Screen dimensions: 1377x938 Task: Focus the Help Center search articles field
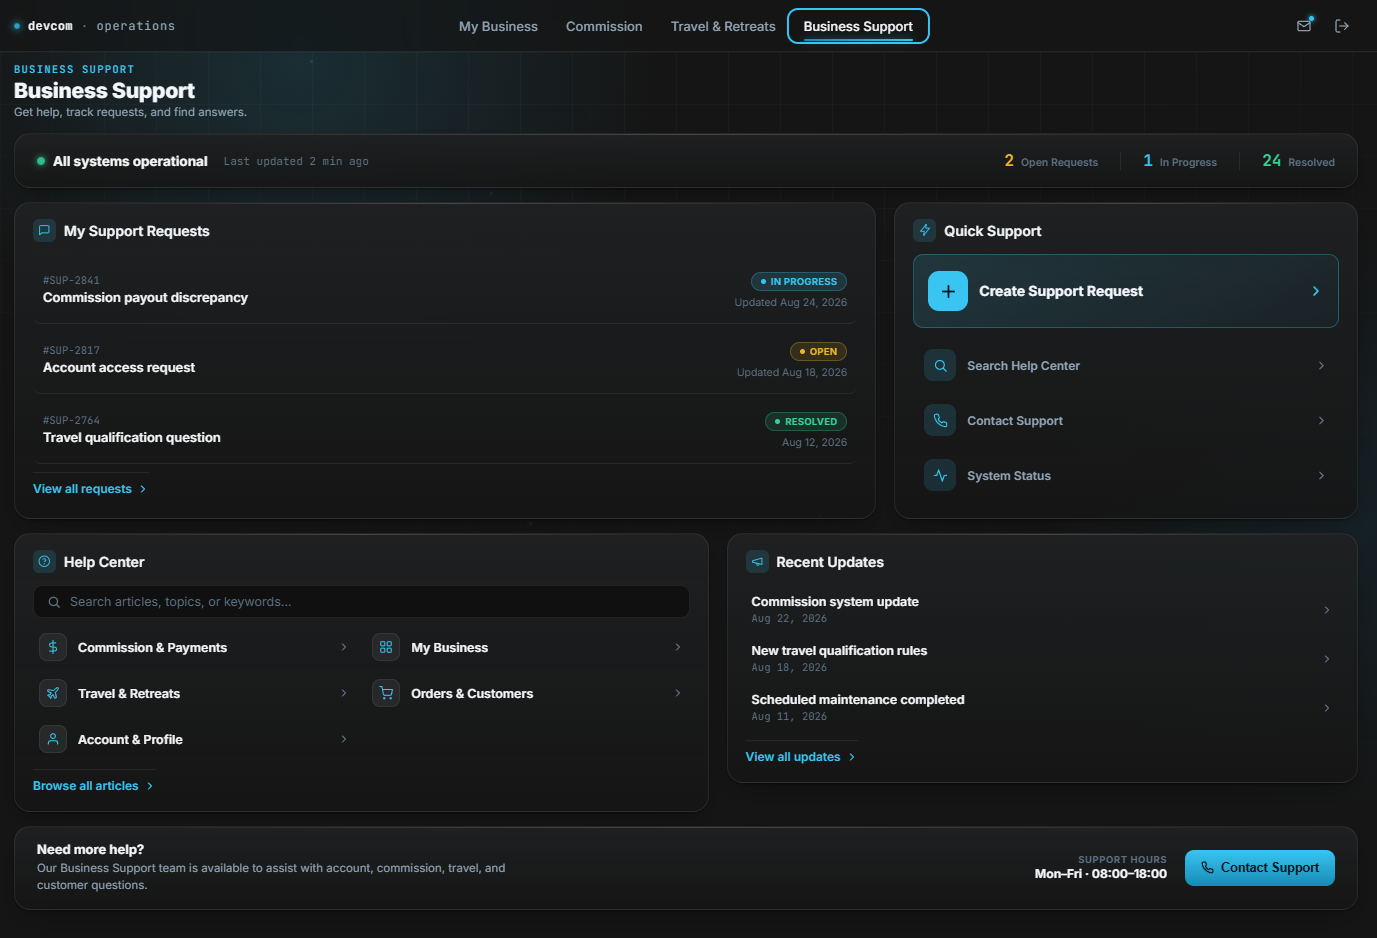click(361, 602)
